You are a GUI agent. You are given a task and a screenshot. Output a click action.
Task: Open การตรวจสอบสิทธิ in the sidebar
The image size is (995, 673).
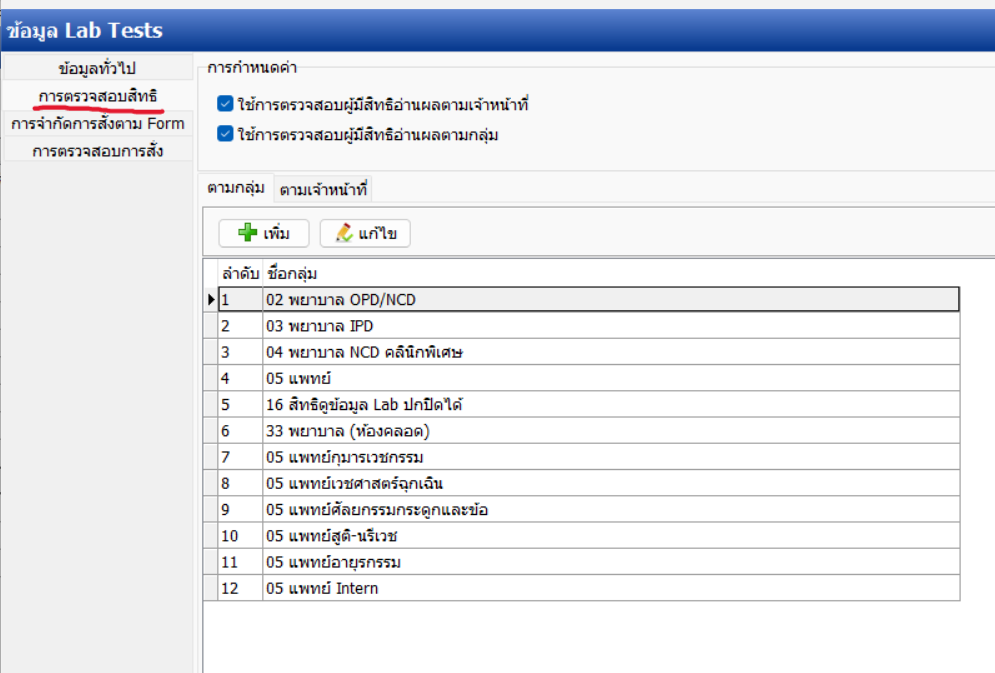pos(97,96)
